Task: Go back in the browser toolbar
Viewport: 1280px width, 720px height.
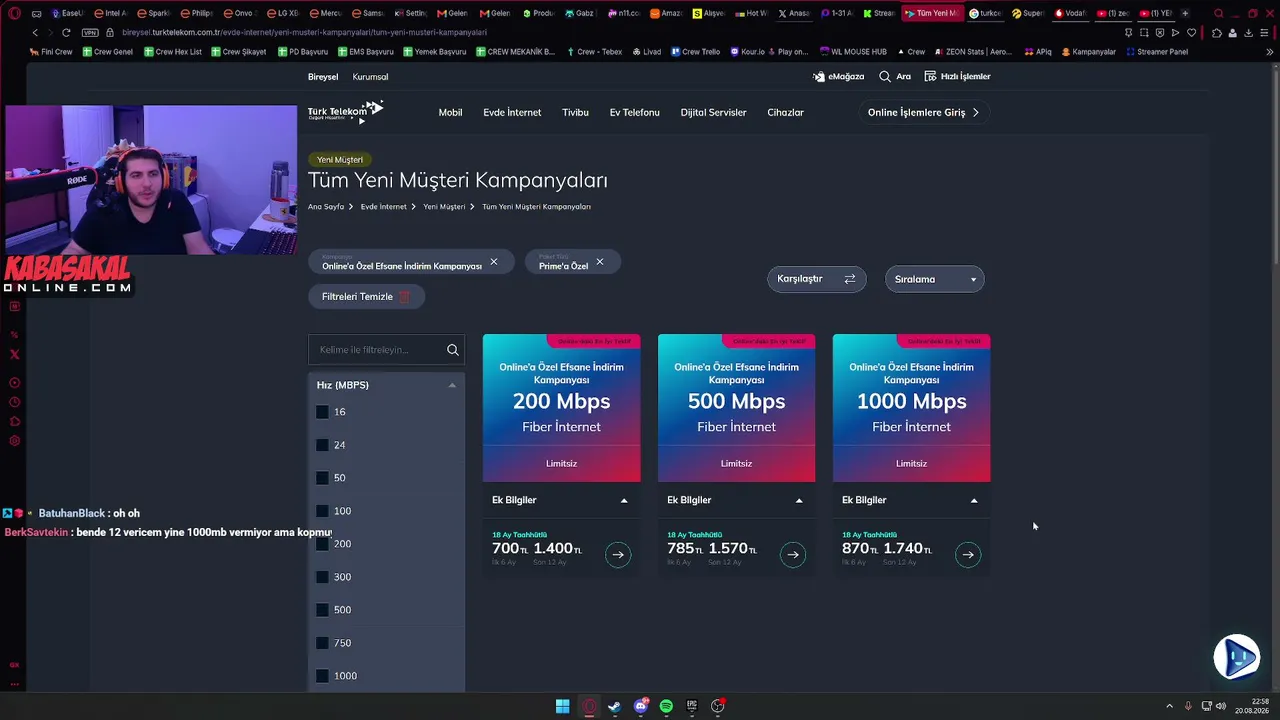Action: pos(35,32)
